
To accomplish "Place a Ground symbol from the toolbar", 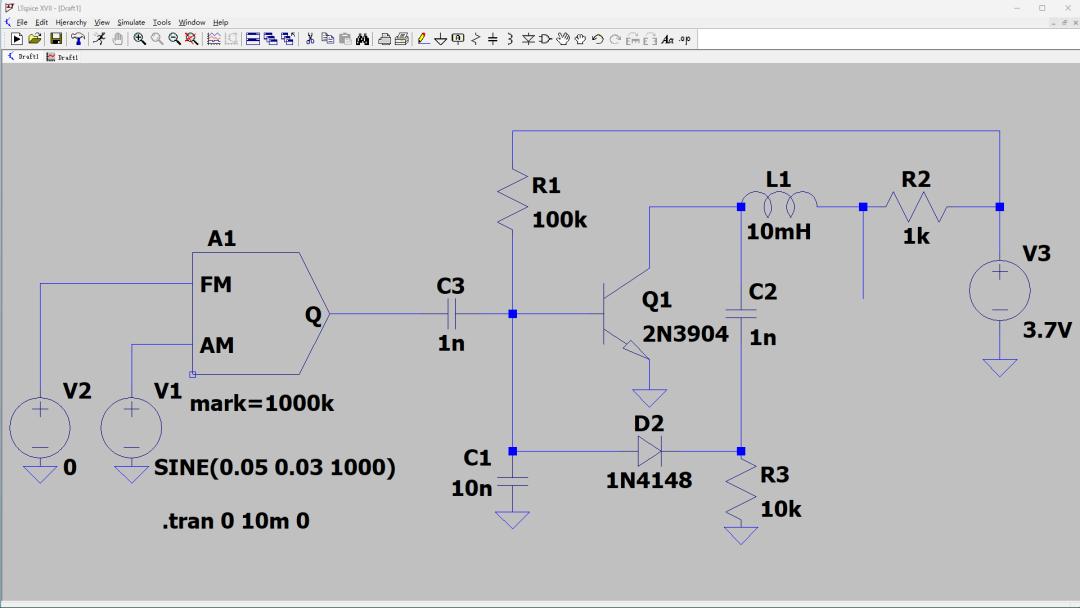I will coord(441,39).
